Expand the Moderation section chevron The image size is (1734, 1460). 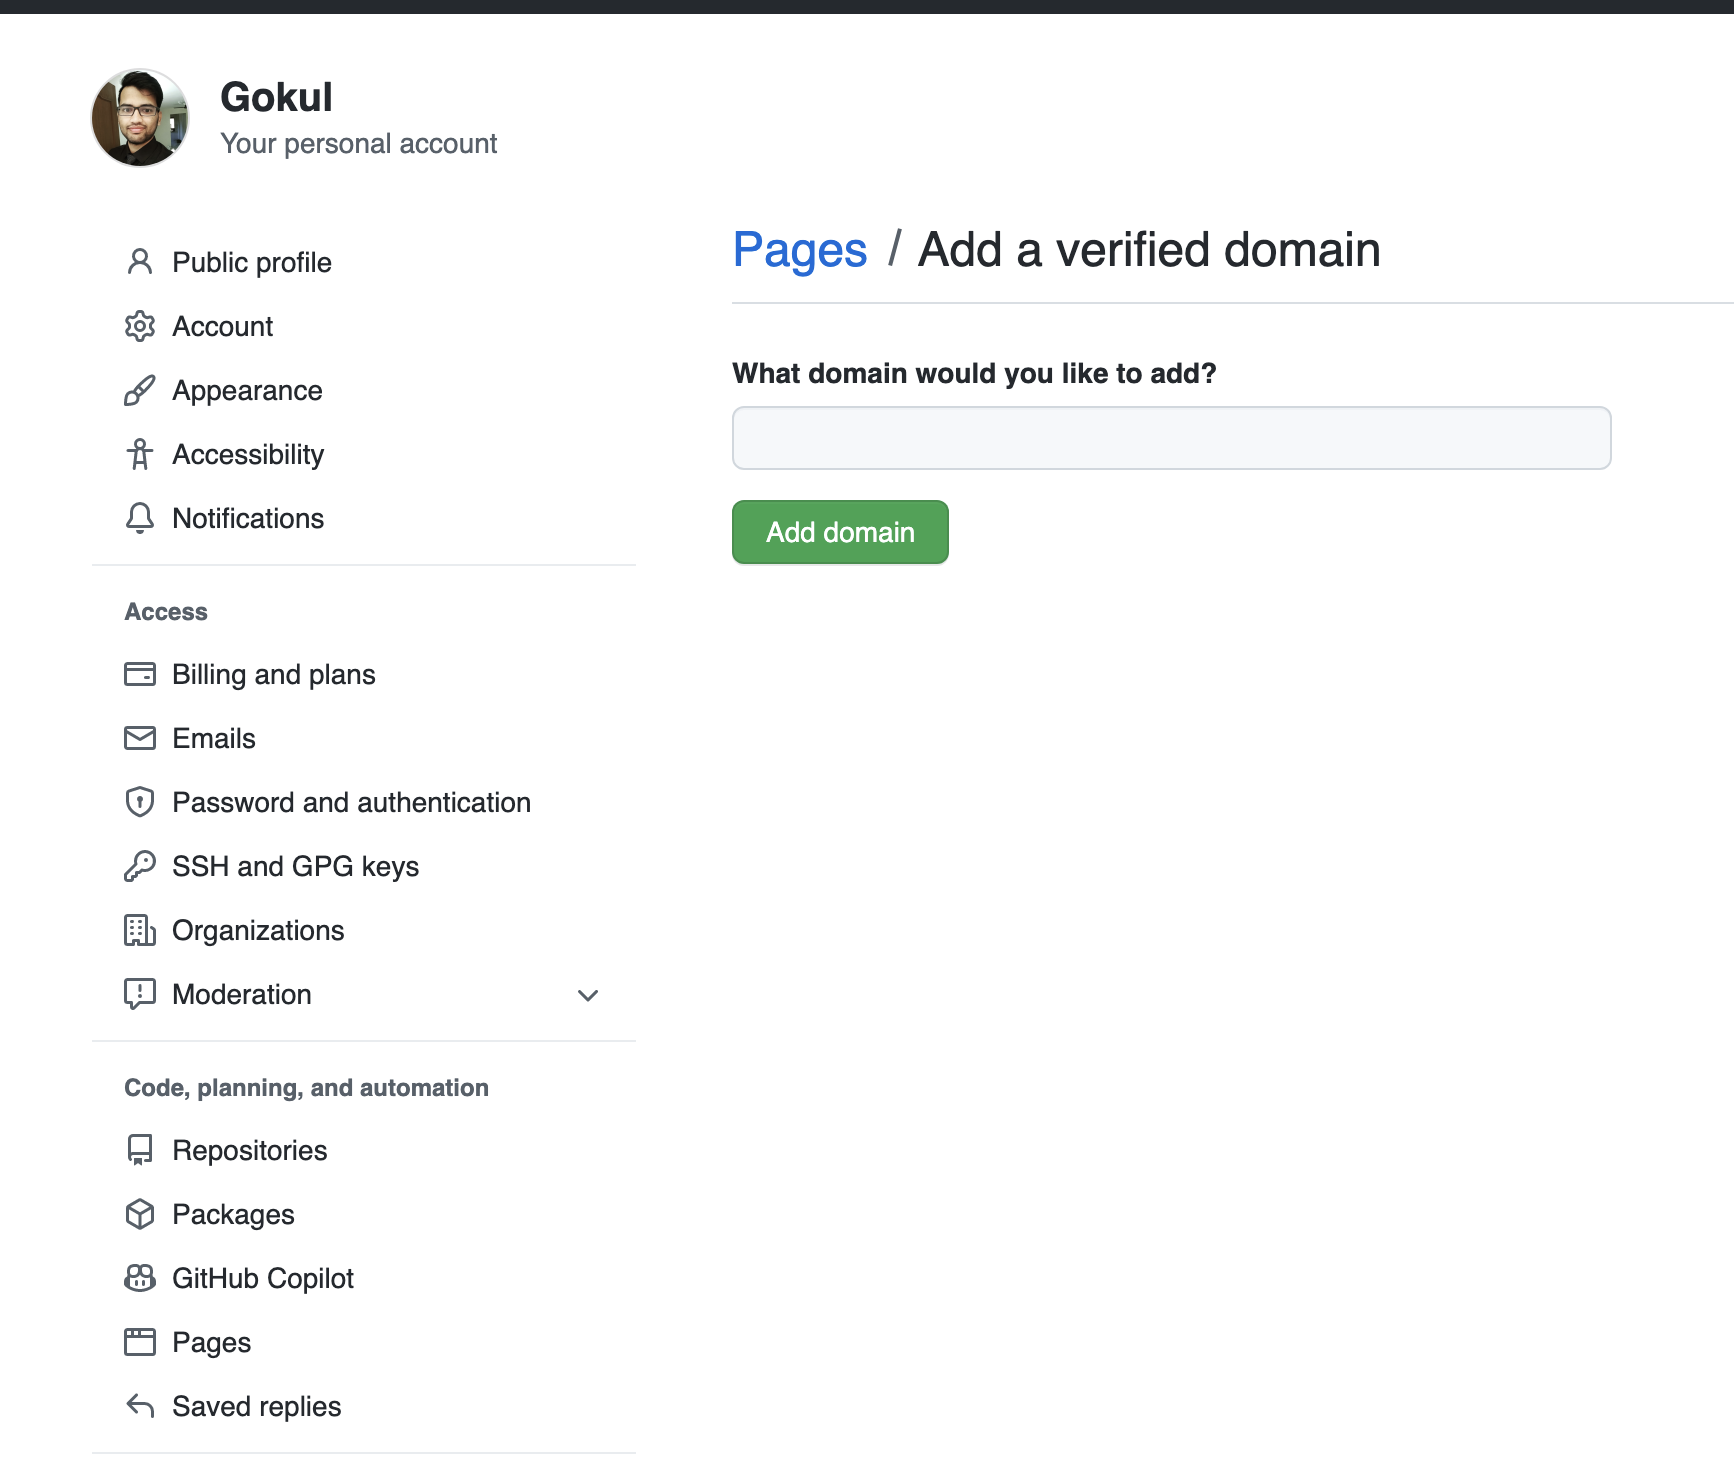(588, 995)
